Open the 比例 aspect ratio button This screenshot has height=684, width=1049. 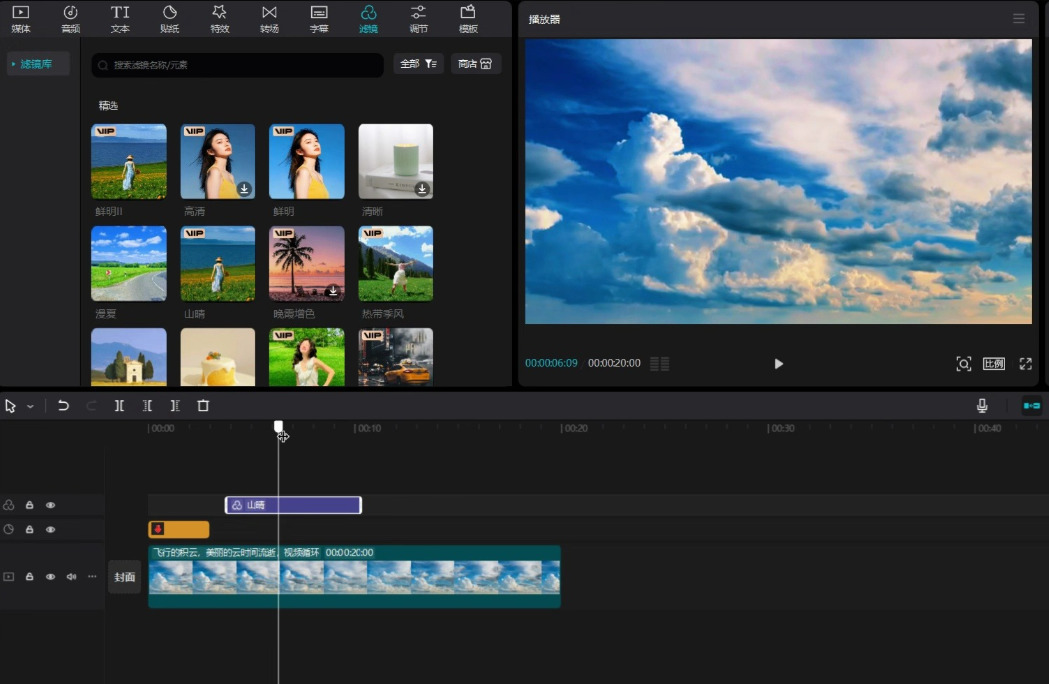993,364
